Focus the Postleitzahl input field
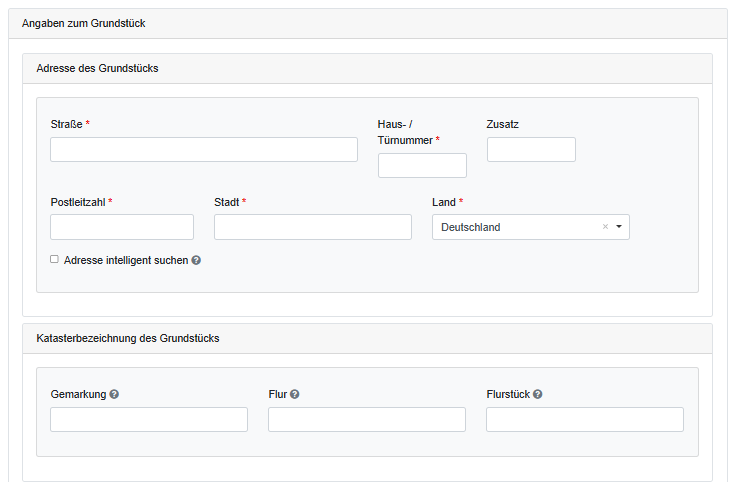The height and width of the screenshot is (482, 736). coord(122,227)
